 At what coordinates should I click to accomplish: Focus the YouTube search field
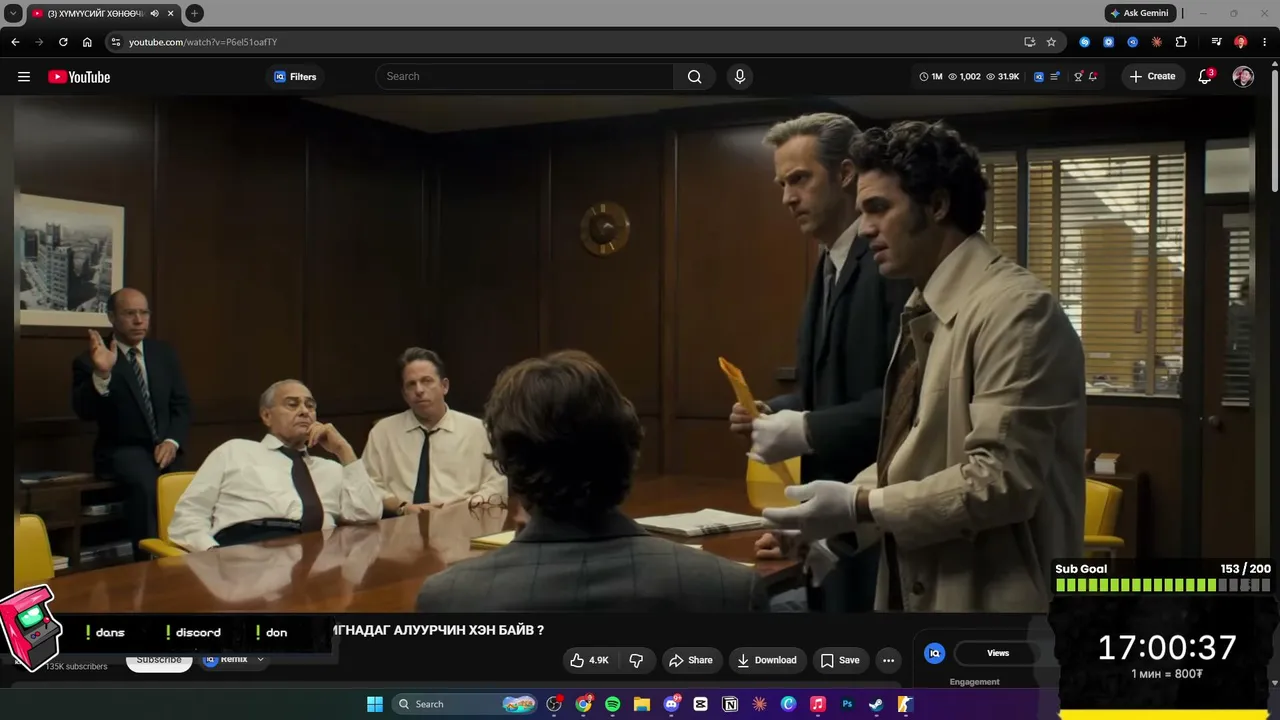524,77
